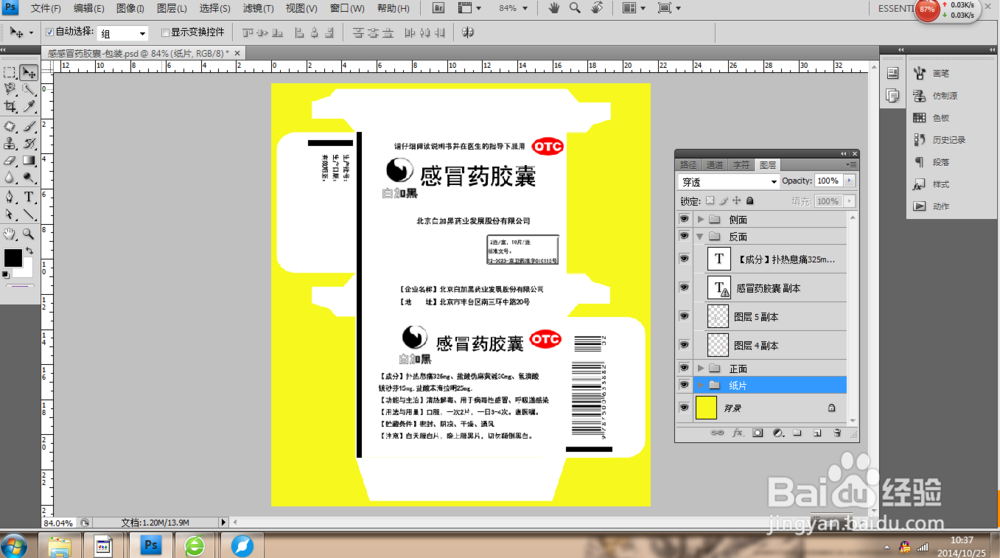The height and width of the screenshot is (558, 1000).
Task: Toggle the 自动选择 checkbox
Action: 50,32
